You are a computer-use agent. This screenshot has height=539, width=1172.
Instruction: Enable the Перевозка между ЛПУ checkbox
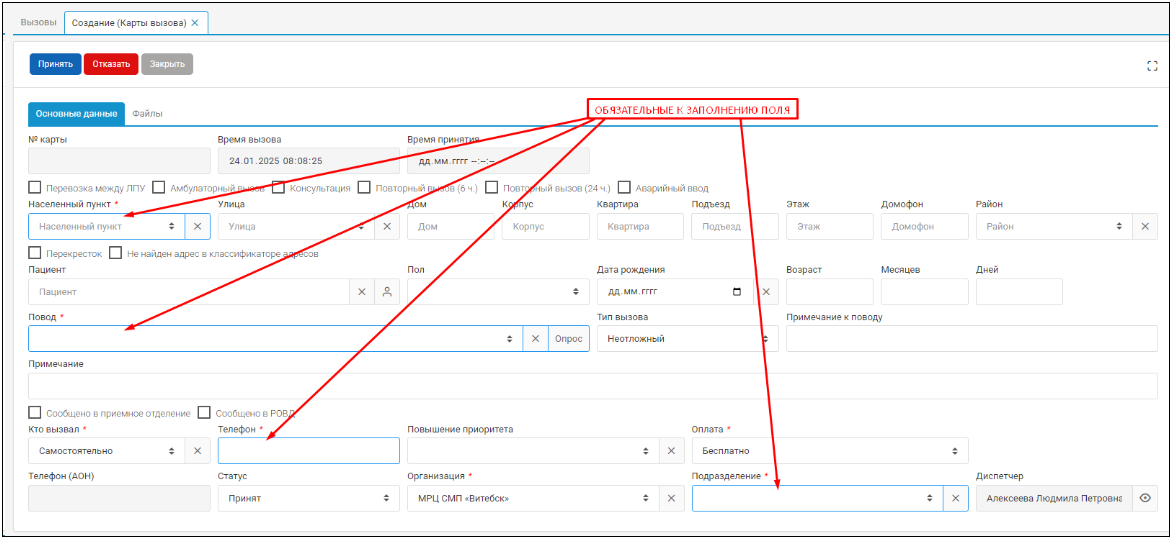[x=34, y=188]
